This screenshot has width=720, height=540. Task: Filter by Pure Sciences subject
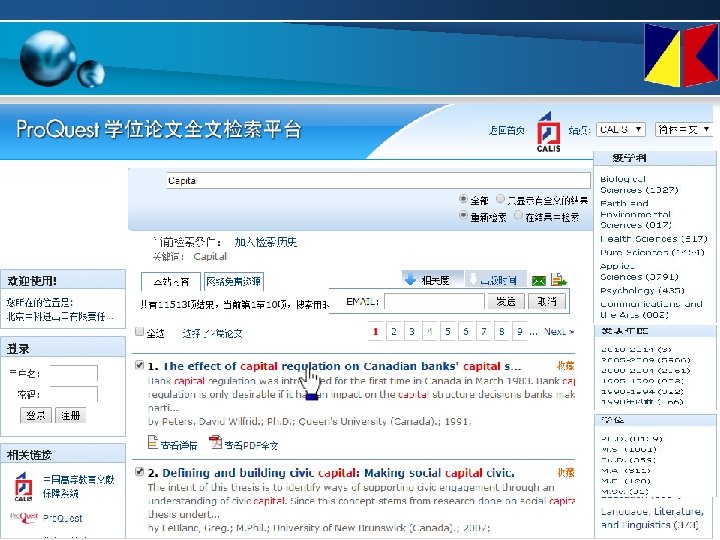(x=652, y=252)
